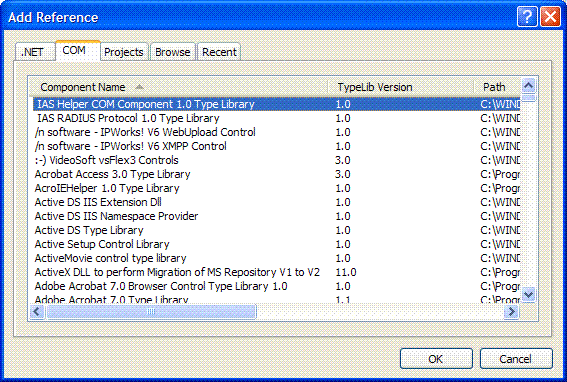Viewport: 567px width, 382px height.
Task: Click version 3.0 of Acrobat Access row
Action: coord(343,174)
